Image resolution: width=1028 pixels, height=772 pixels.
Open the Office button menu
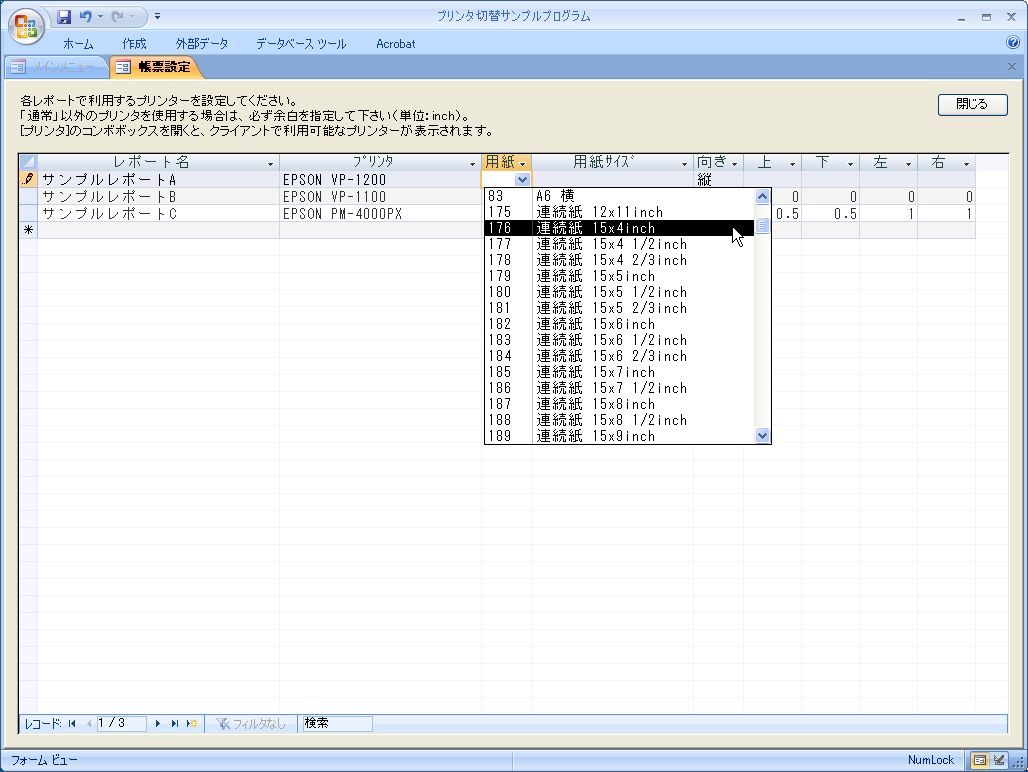pyautogui.click(x=26, y=27)
